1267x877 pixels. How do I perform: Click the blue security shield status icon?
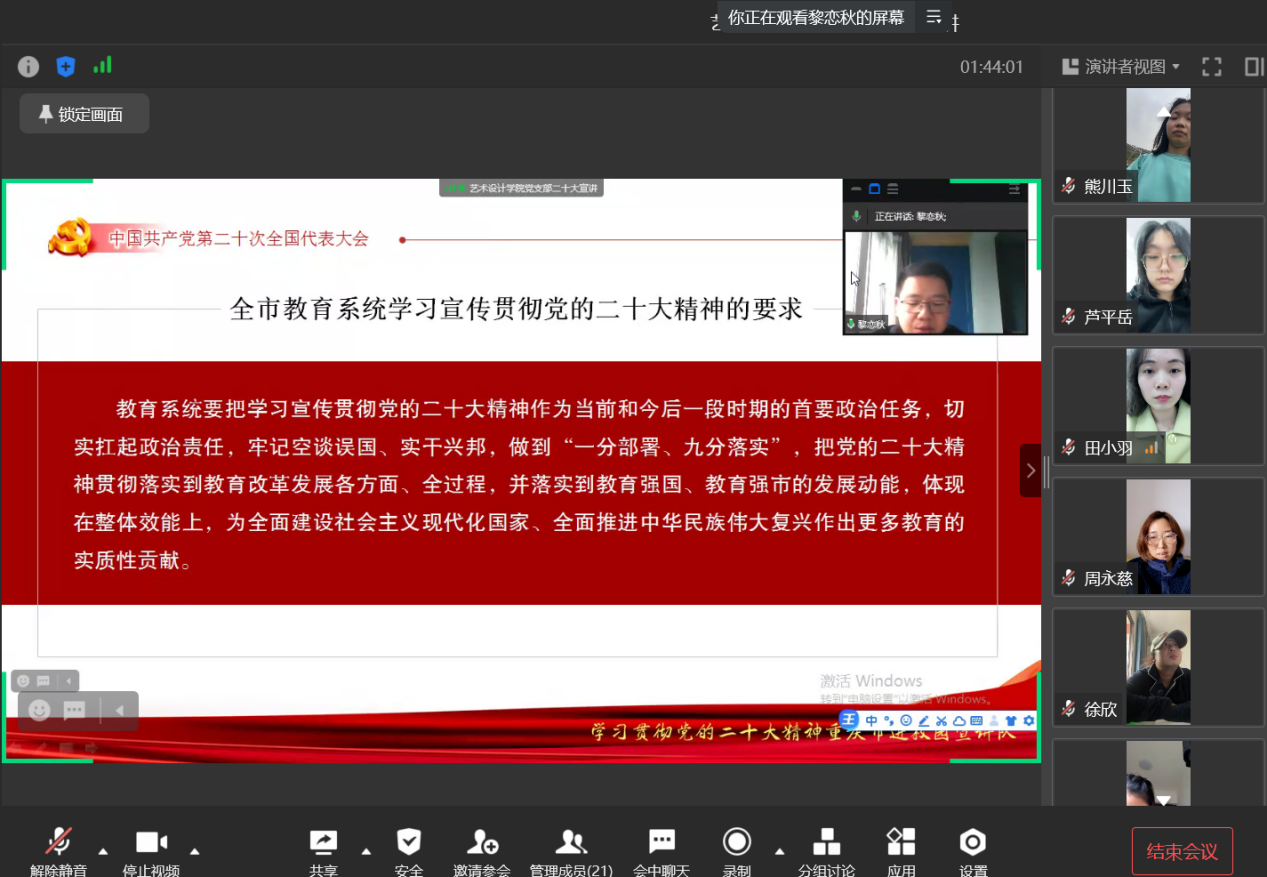pos(65,67)
